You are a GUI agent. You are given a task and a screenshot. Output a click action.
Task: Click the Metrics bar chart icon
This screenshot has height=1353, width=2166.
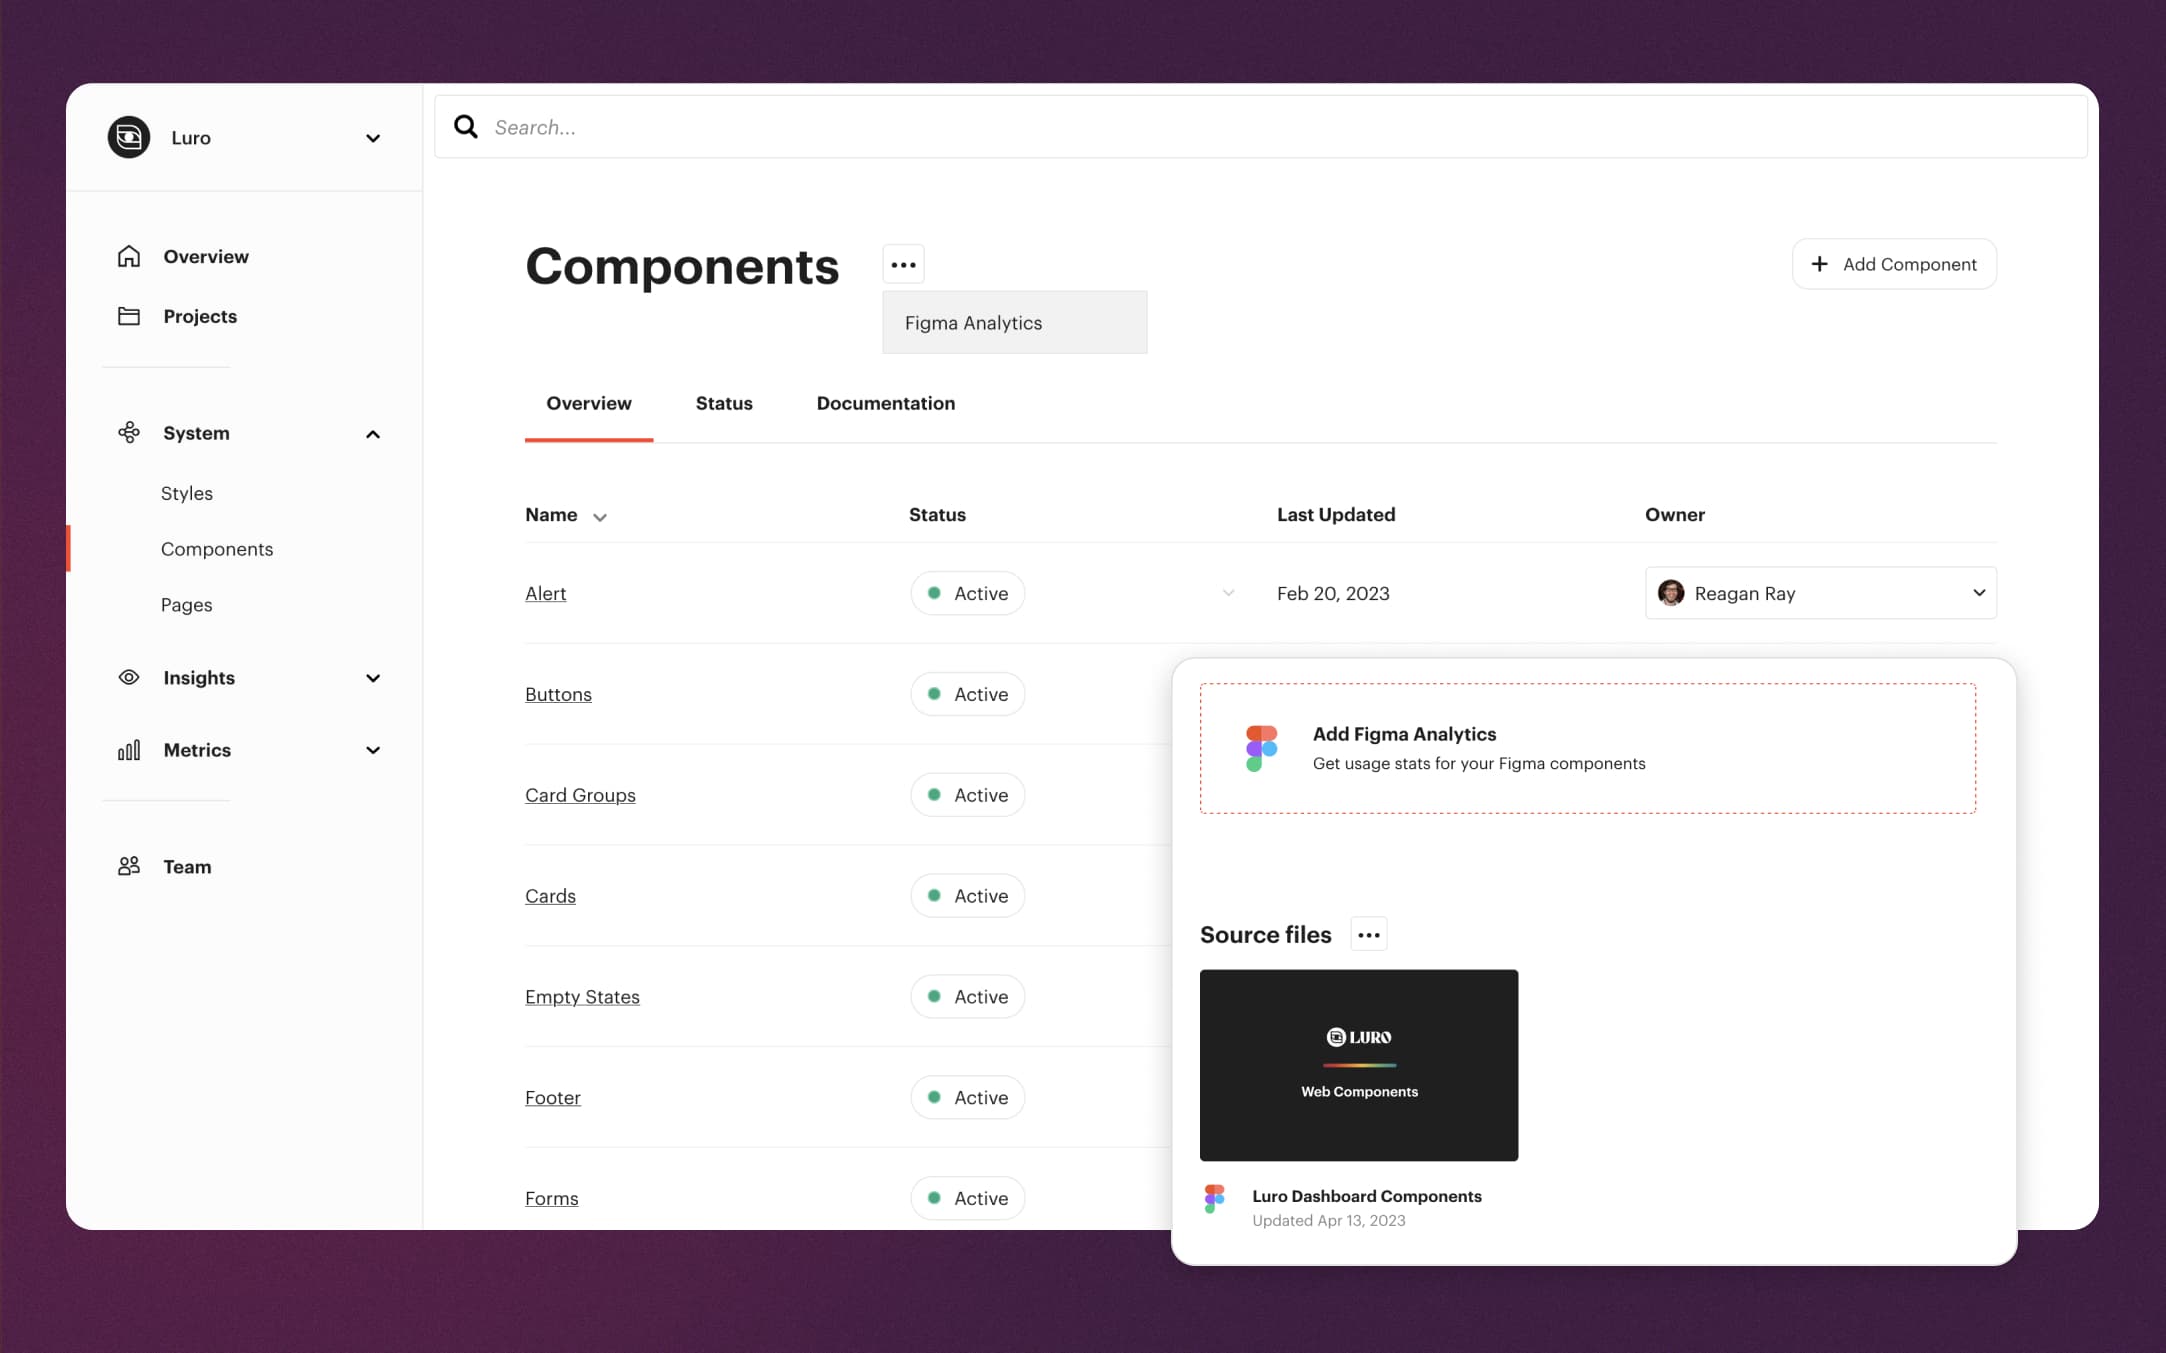pyautogui.click(x=129, y=750)
